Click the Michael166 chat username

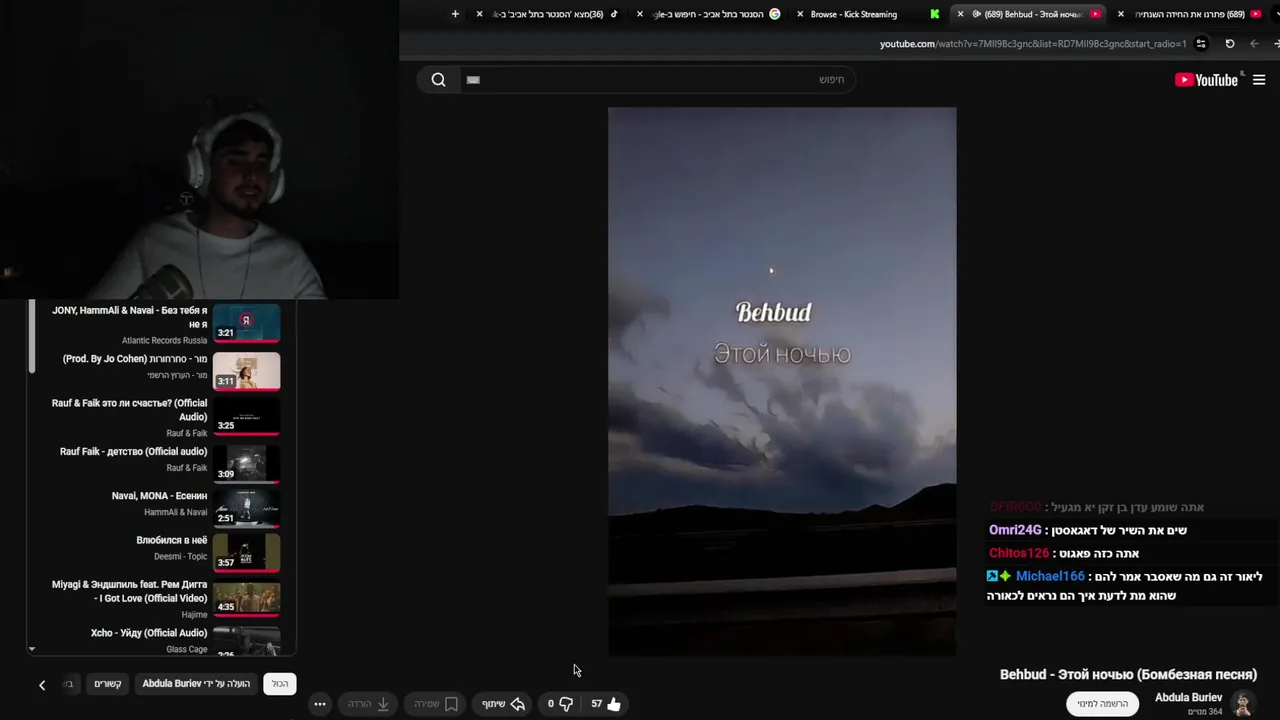click(x=1050, y=576)
